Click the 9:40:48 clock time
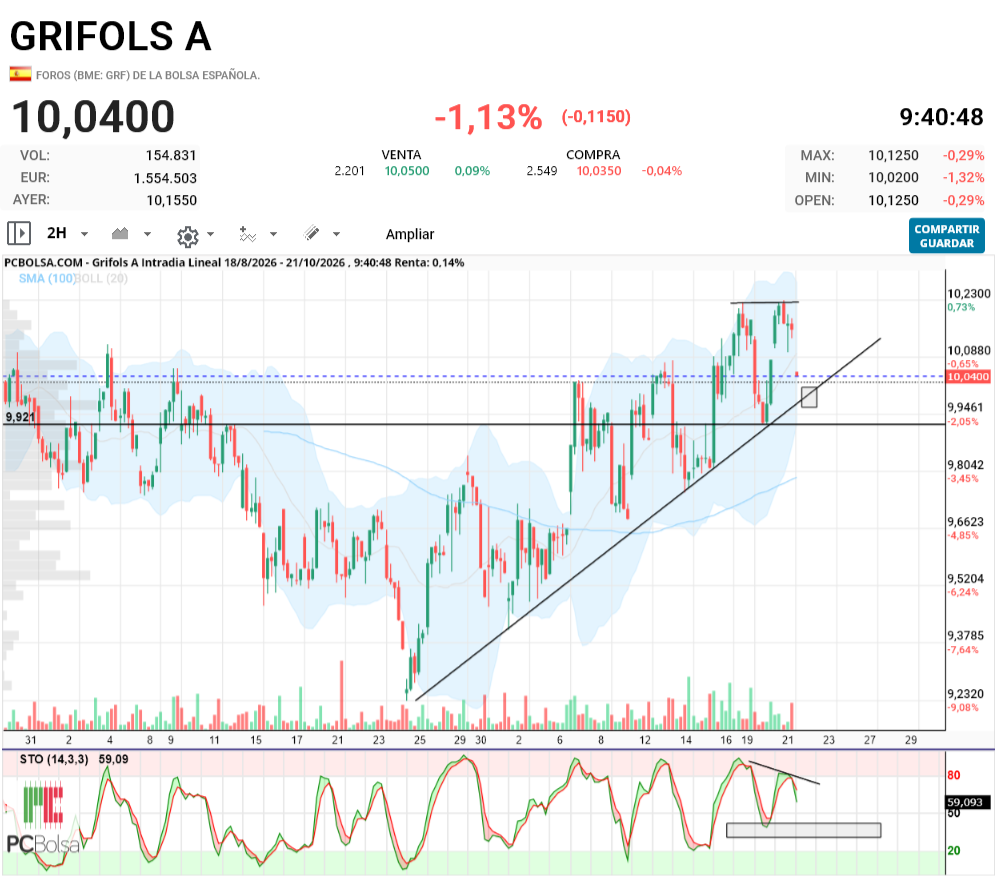Image resolution: width=997 pixels, height=876 pixels. (x=941, y=117)
